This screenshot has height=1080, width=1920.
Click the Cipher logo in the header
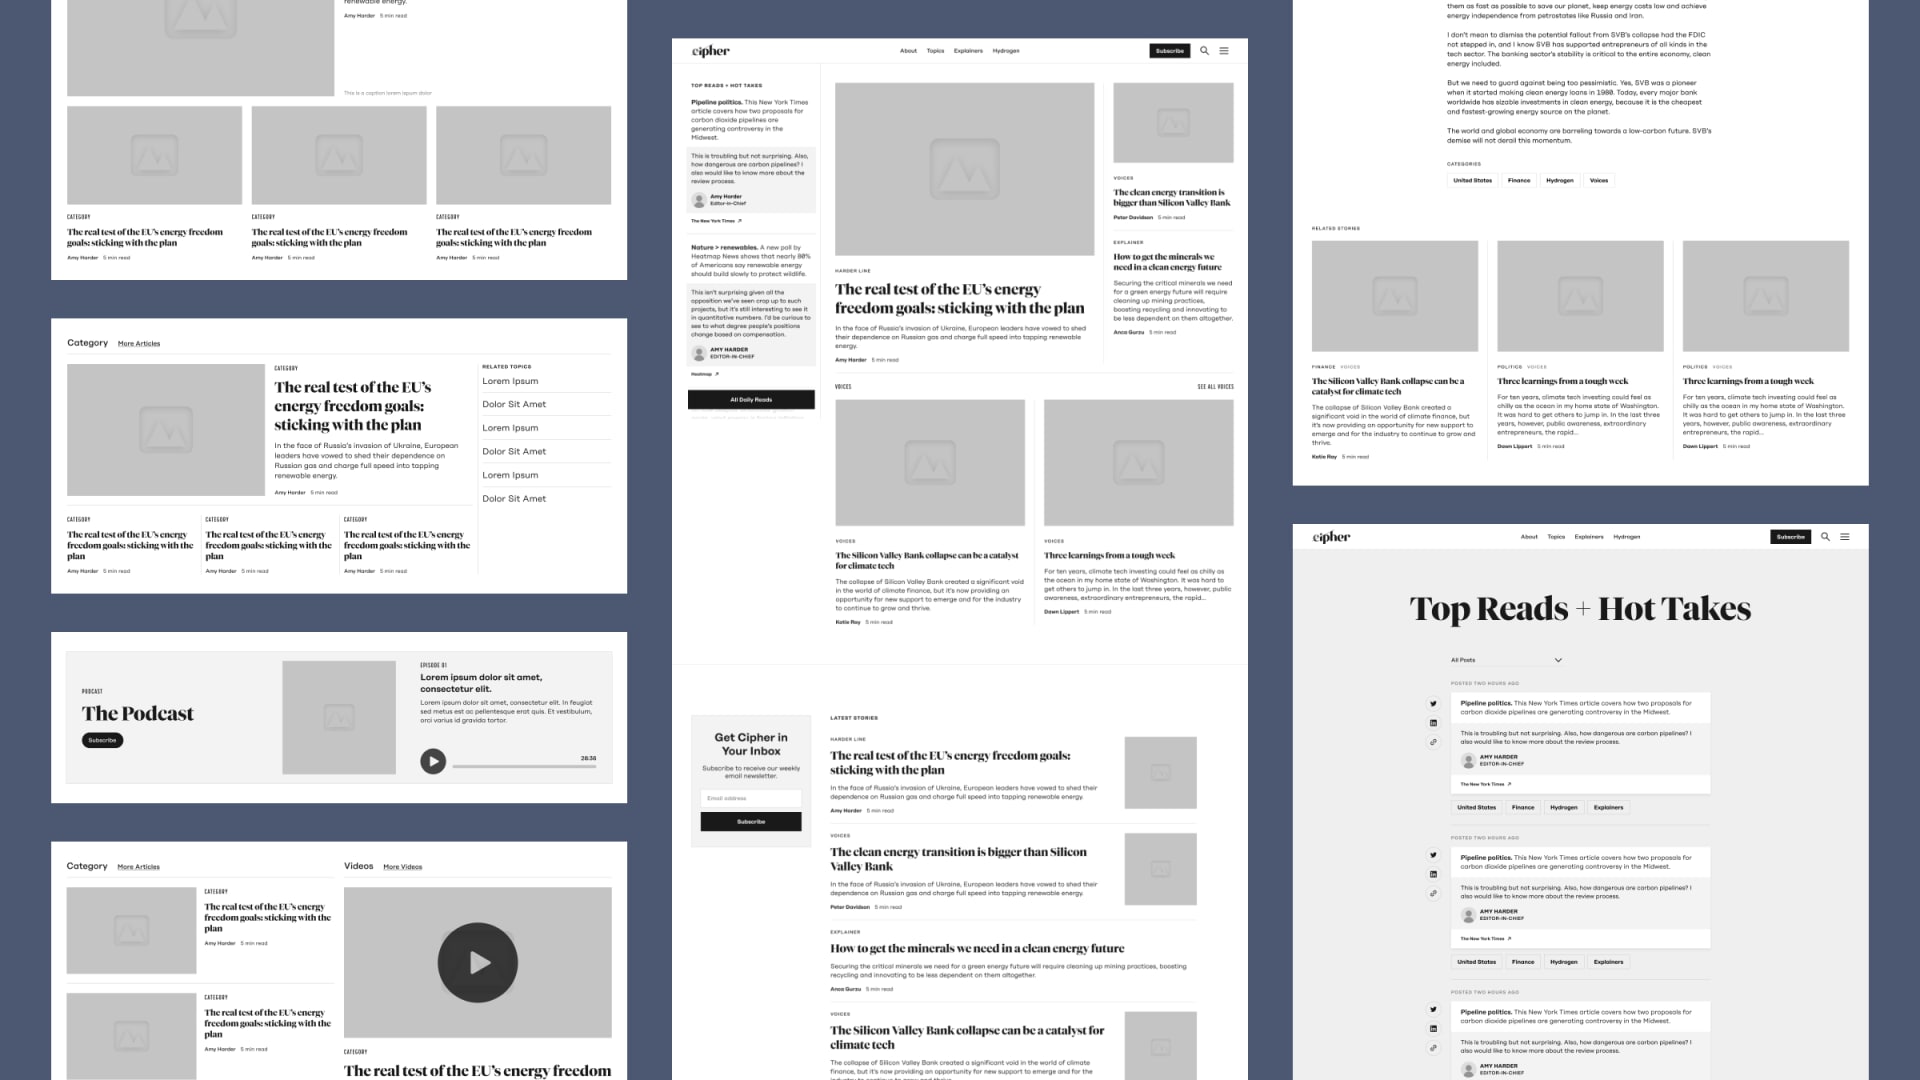point(709,50)
